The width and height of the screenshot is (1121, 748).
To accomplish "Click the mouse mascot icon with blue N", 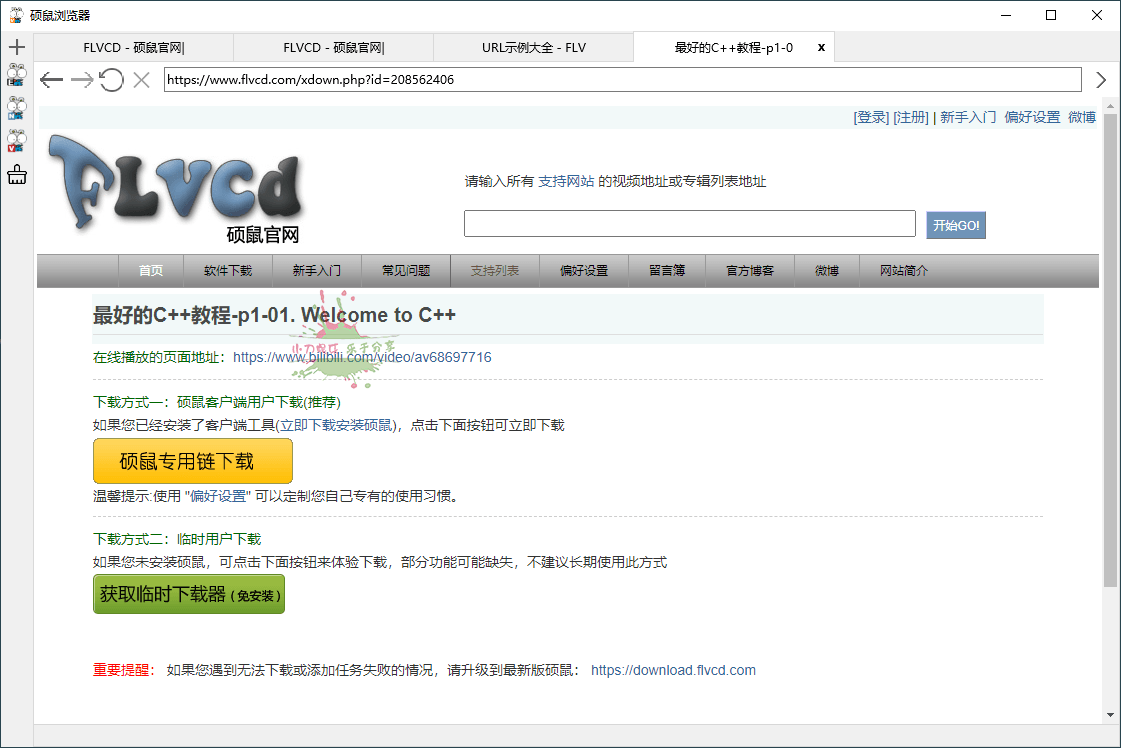I will tap(16, 108).
